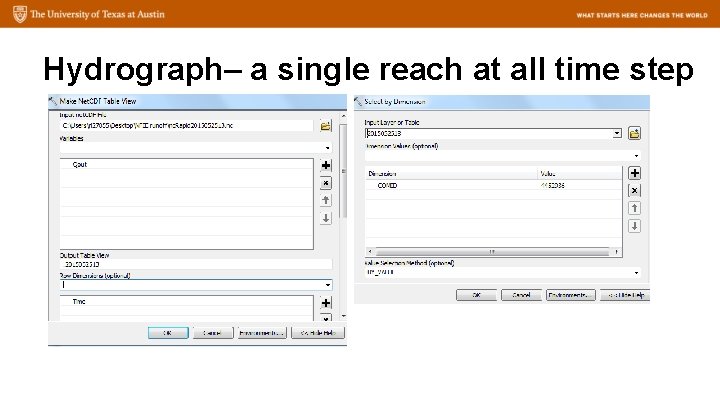The height and width of the screenshot is (405, 720).
Task: Select the COMID dimension row
Action: (x=494, y=186)
